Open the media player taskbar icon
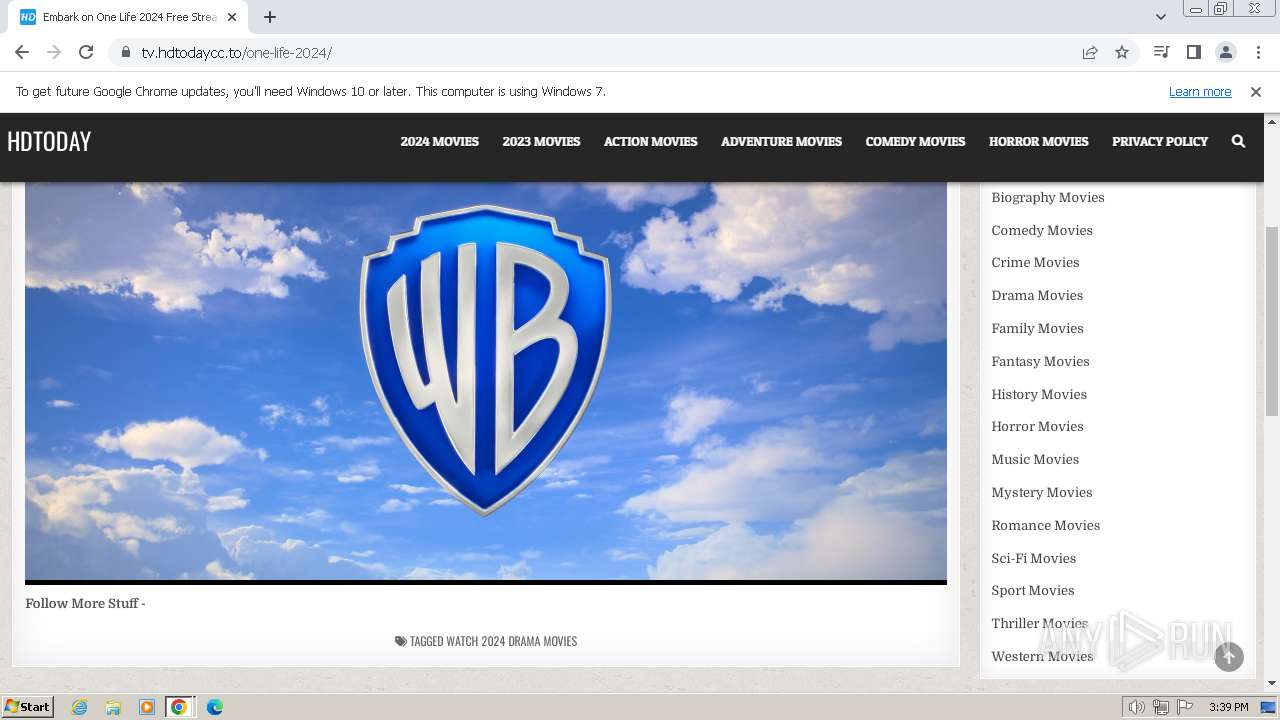Viewport: 1280px width, 720px height. coord(146,707)
